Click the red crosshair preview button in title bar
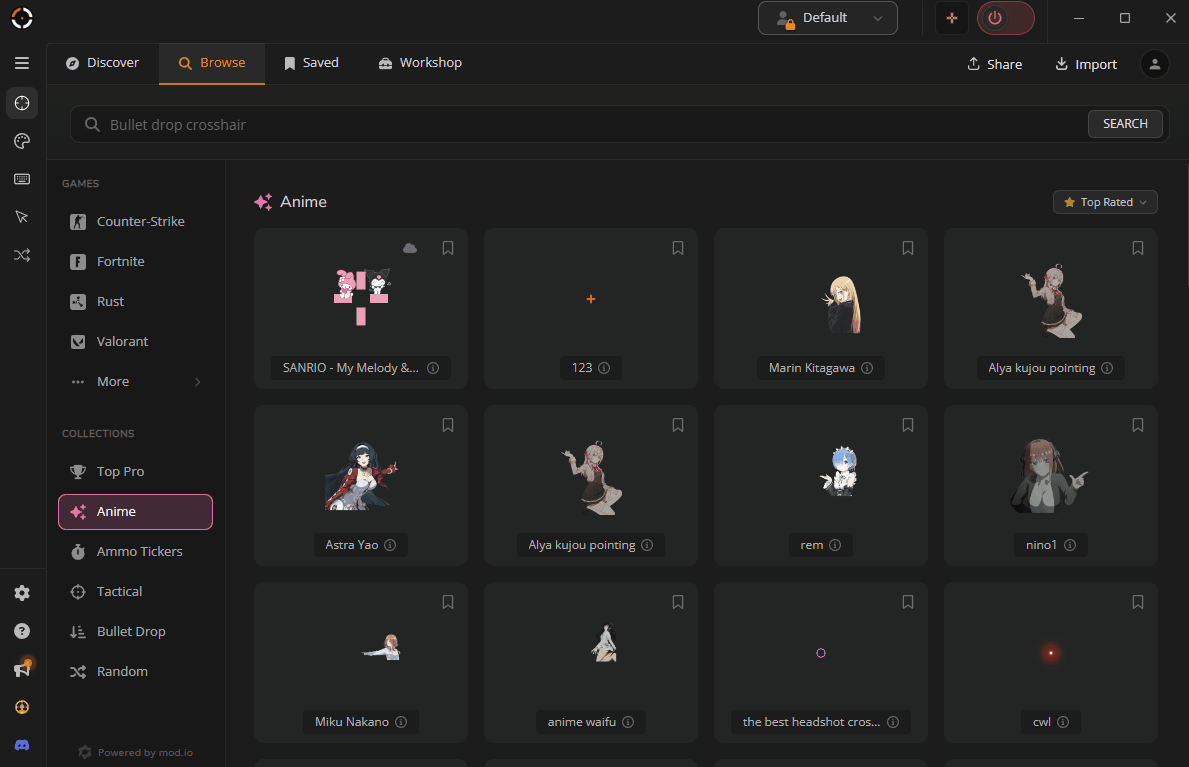The height and width of the screenshot is (767, 1189). (952, 18)
